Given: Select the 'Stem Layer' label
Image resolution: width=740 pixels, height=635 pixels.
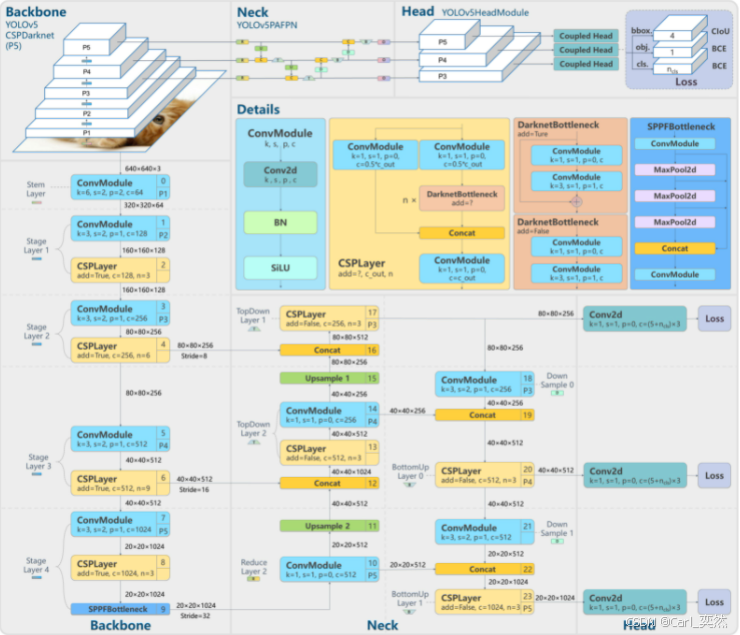Looking at the screenshot, I should tap(36, 189).
